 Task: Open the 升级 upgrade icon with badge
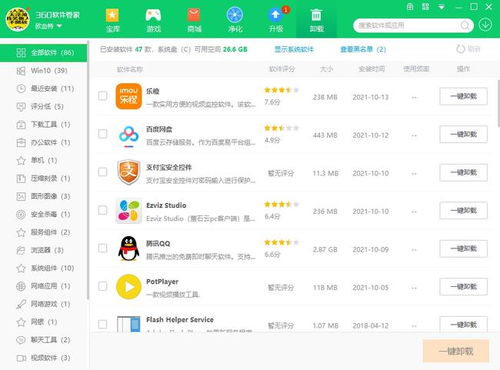coord(276,15)
